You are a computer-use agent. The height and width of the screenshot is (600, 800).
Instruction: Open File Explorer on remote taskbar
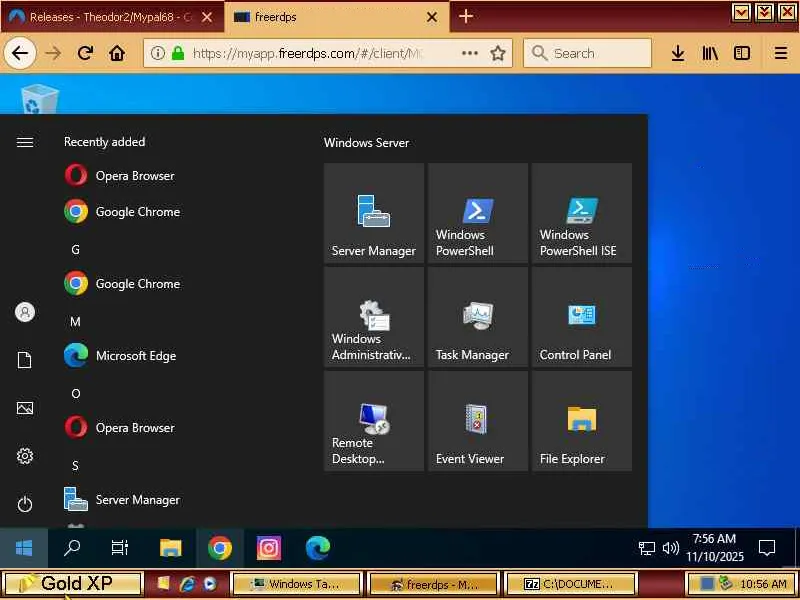tap(170, 548)
